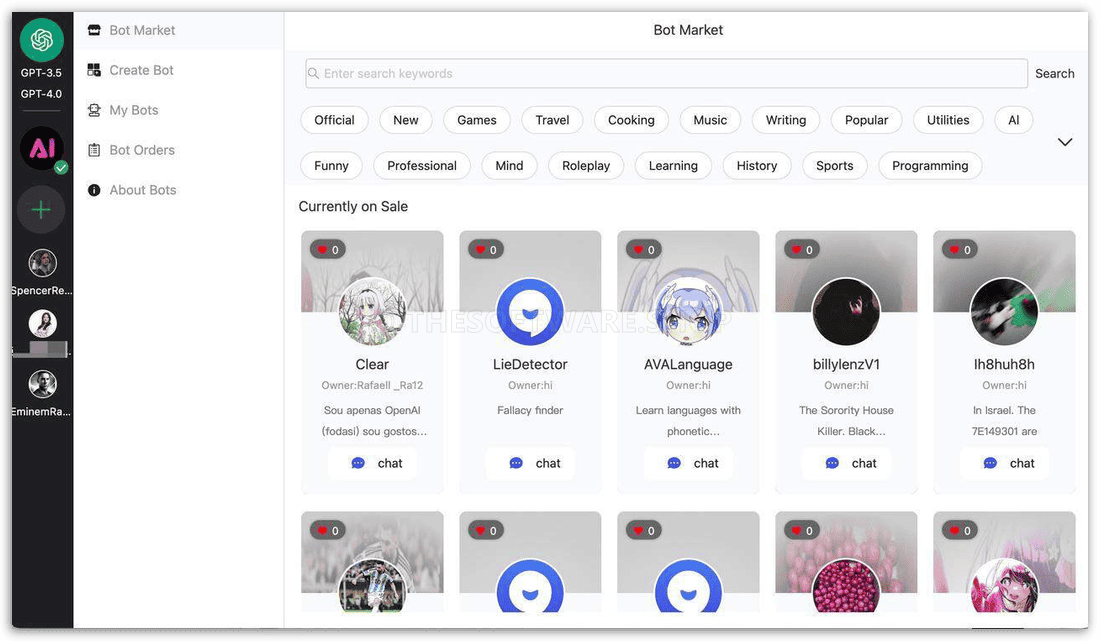Open Bot Market menu item
The image size is (1100, 641).
point(178,30)
